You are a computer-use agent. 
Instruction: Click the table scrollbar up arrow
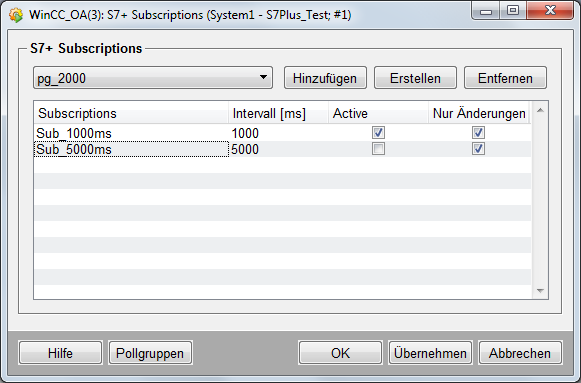click(x=540, y=110)
